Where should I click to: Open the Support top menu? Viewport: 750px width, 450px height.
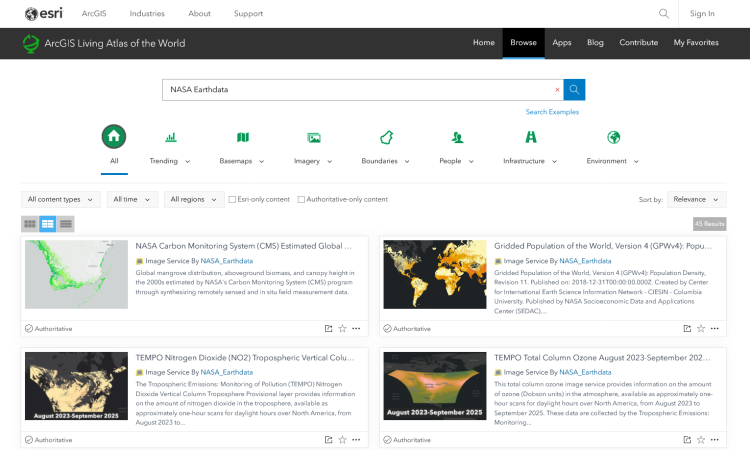tap(248, 13)
